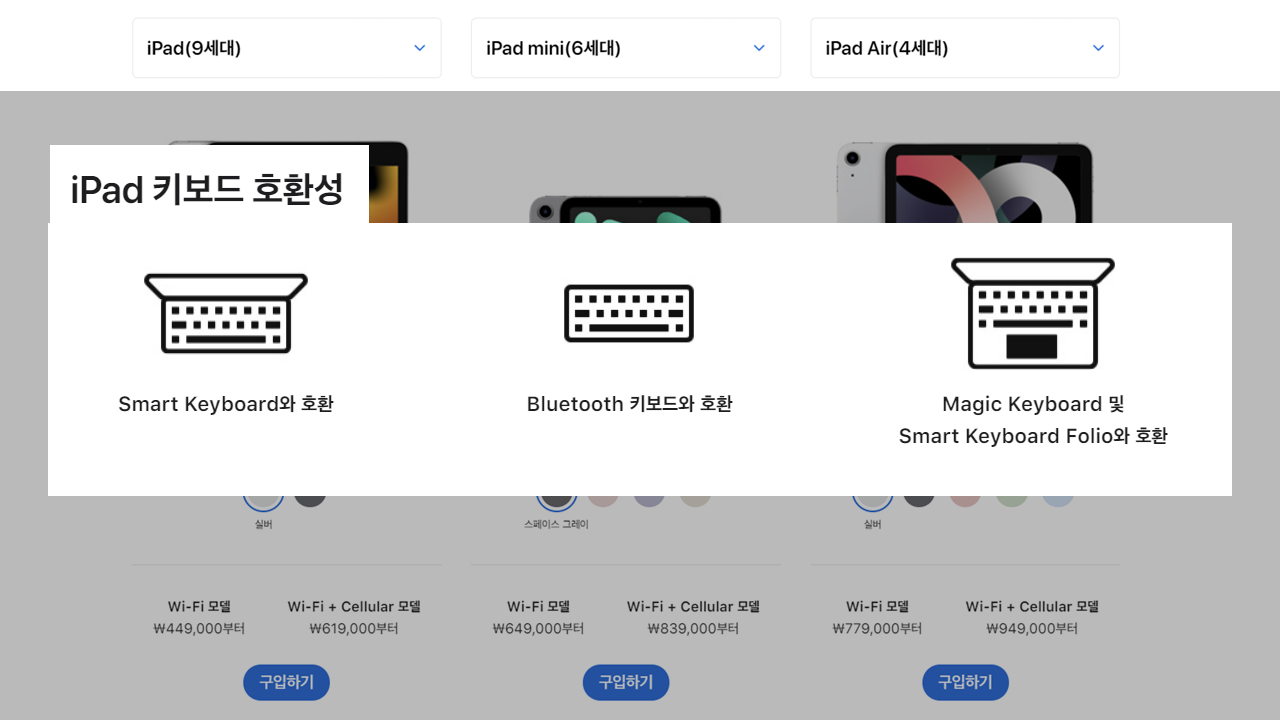Screen dimensions: 1280x720
Task: Click 구입하기 button for iPad 9세대
Action: pos(287,682)
